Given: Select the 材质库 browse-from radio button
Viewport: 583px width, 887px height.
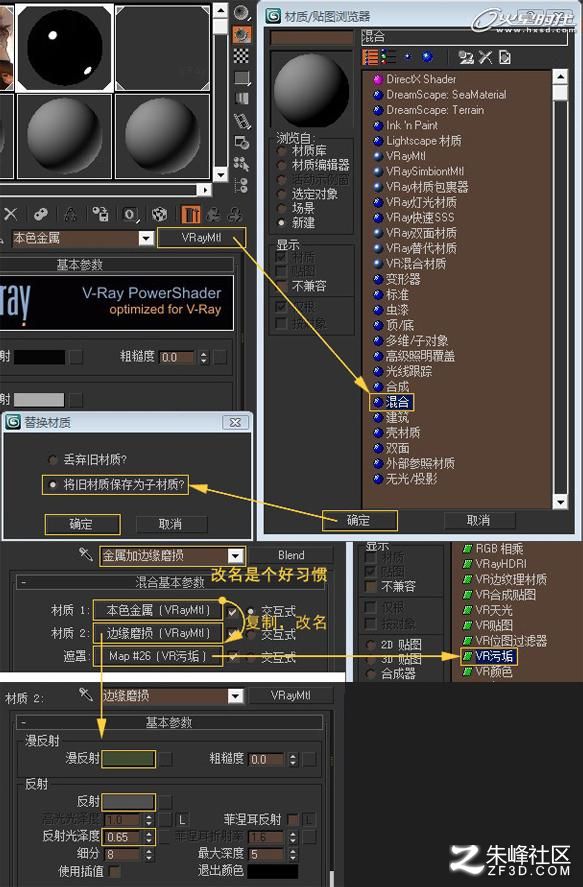Looking at the screenshot, I should click(x=281, y=151).
